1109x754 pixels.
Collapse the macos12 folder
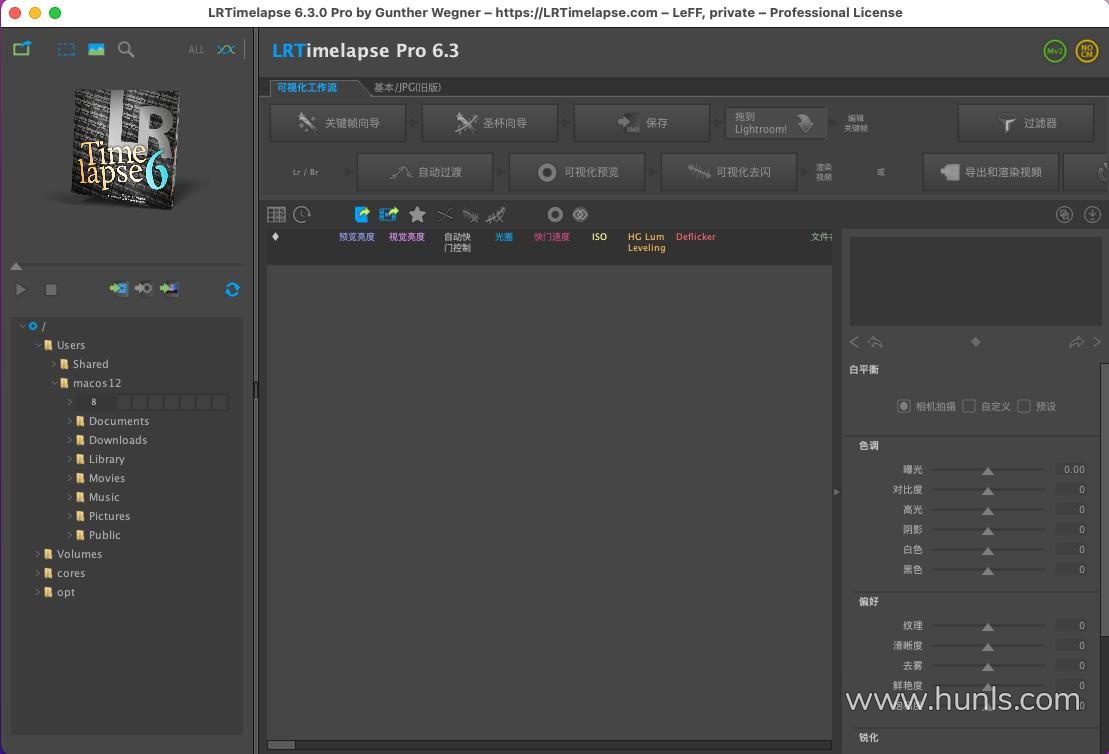point(54,383)
